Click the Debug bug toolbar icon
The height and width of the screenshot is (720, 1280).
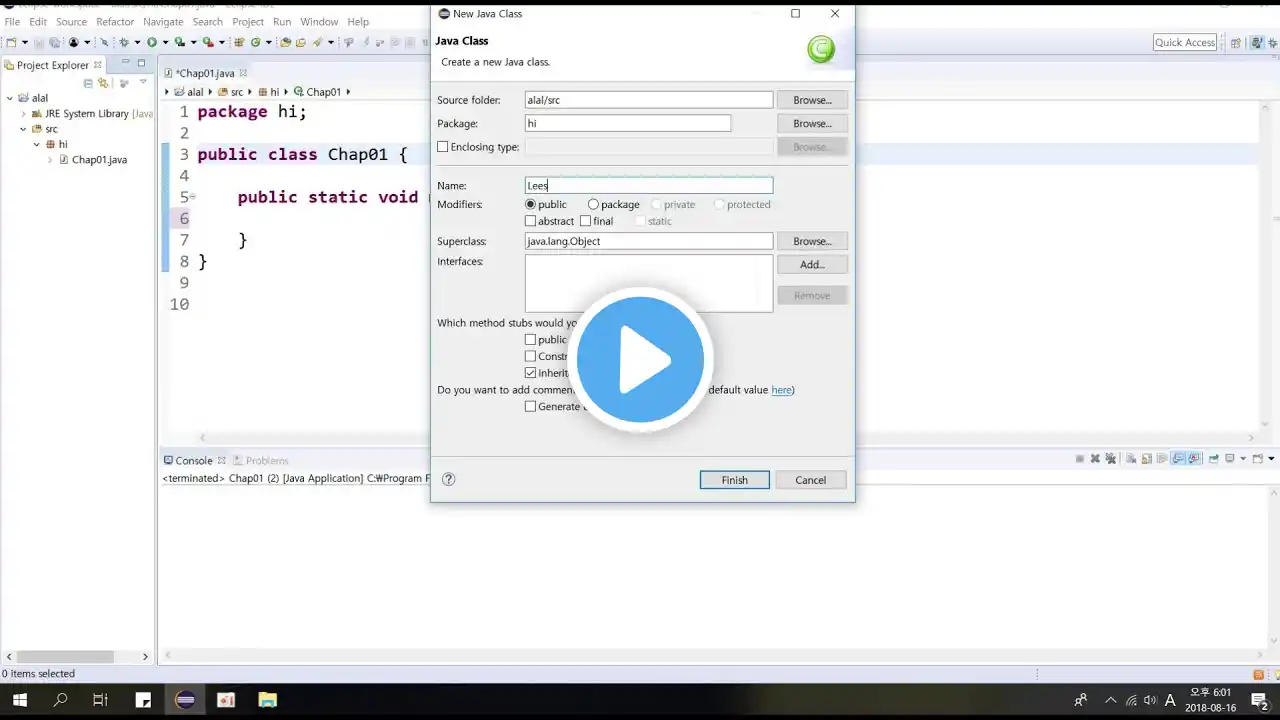pos(124,43)
